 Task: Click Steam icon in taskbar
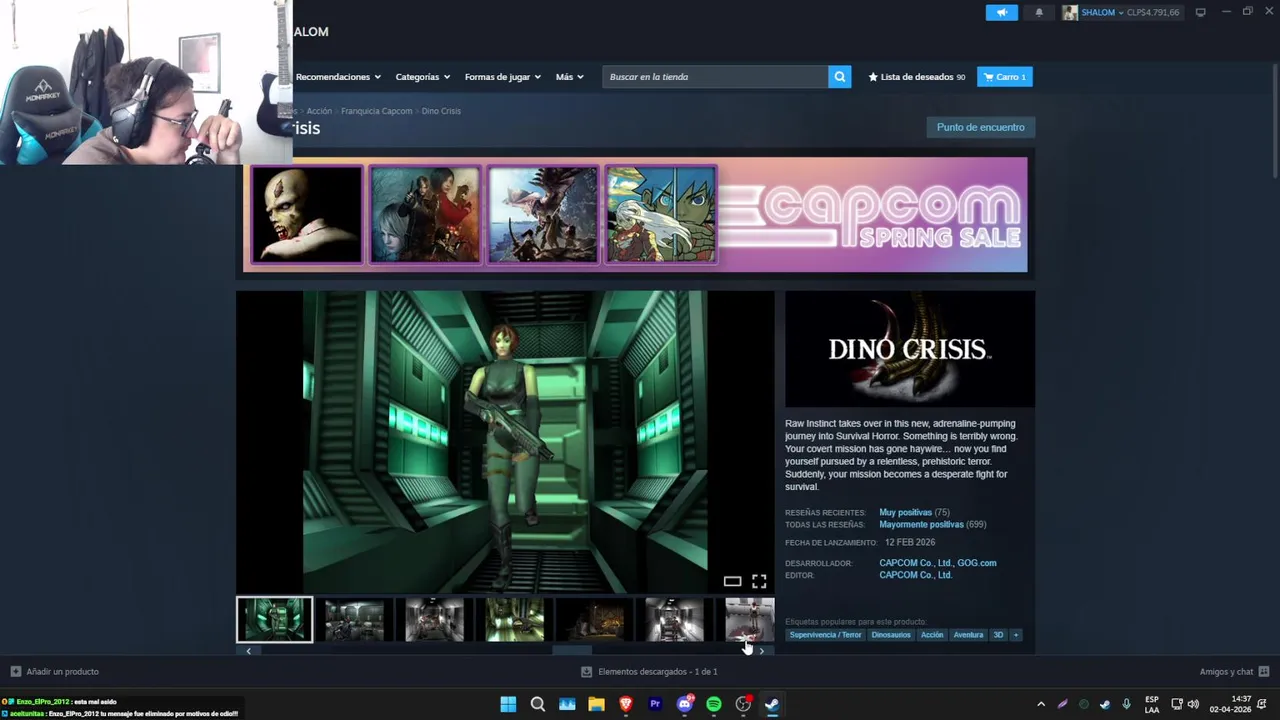(x=772, y=704)
